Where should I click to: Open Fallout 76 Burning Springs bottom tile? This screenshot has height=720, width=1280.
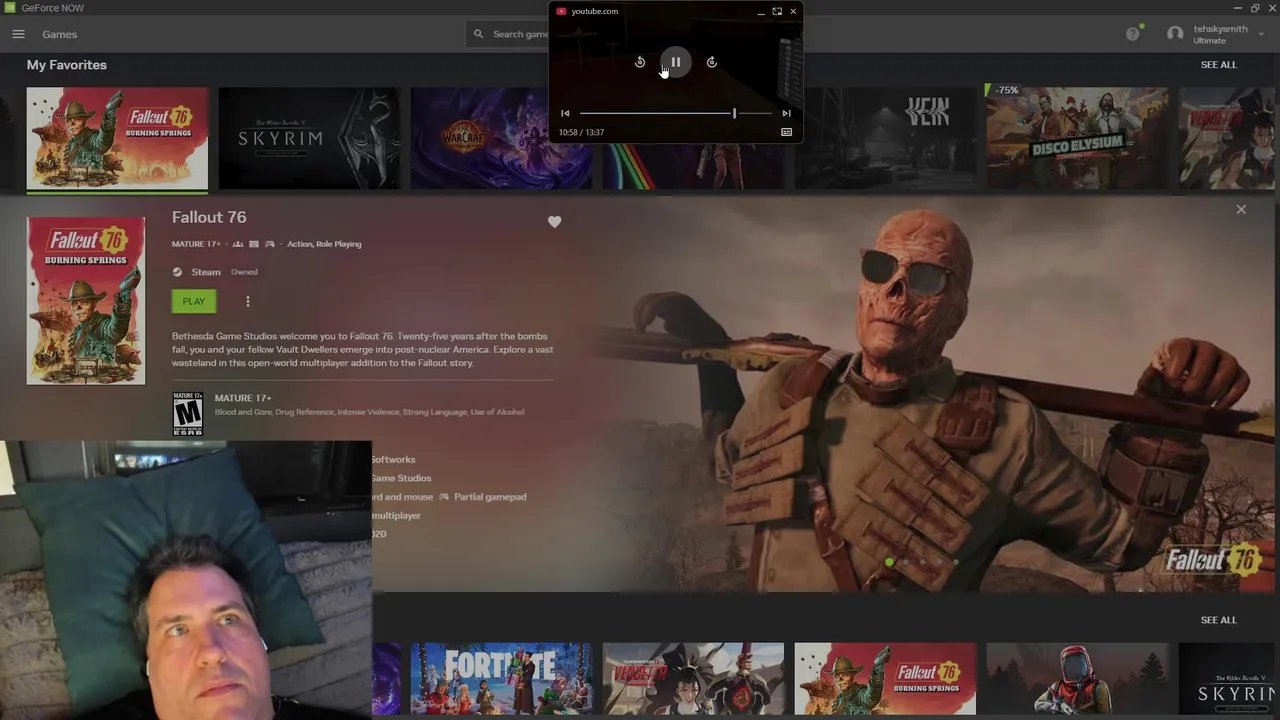(x=885, y=678)
